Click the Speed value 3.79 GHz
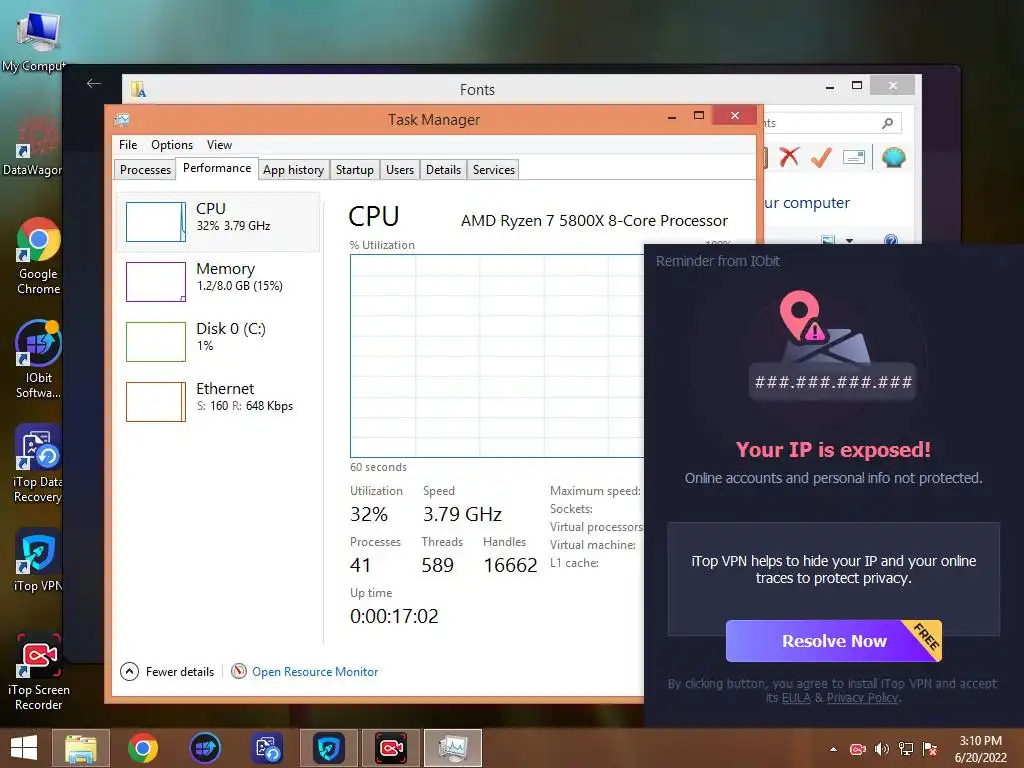The width and height of the screenshot is (1024, 768). point(462,515)
